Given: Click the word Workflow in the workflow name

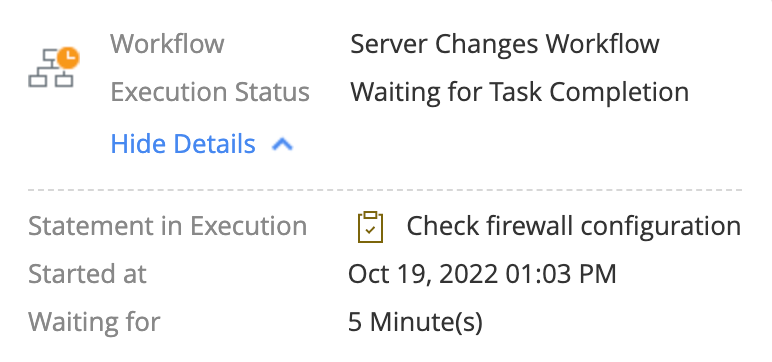Looking at the screenshot, I should click(602, 44).
